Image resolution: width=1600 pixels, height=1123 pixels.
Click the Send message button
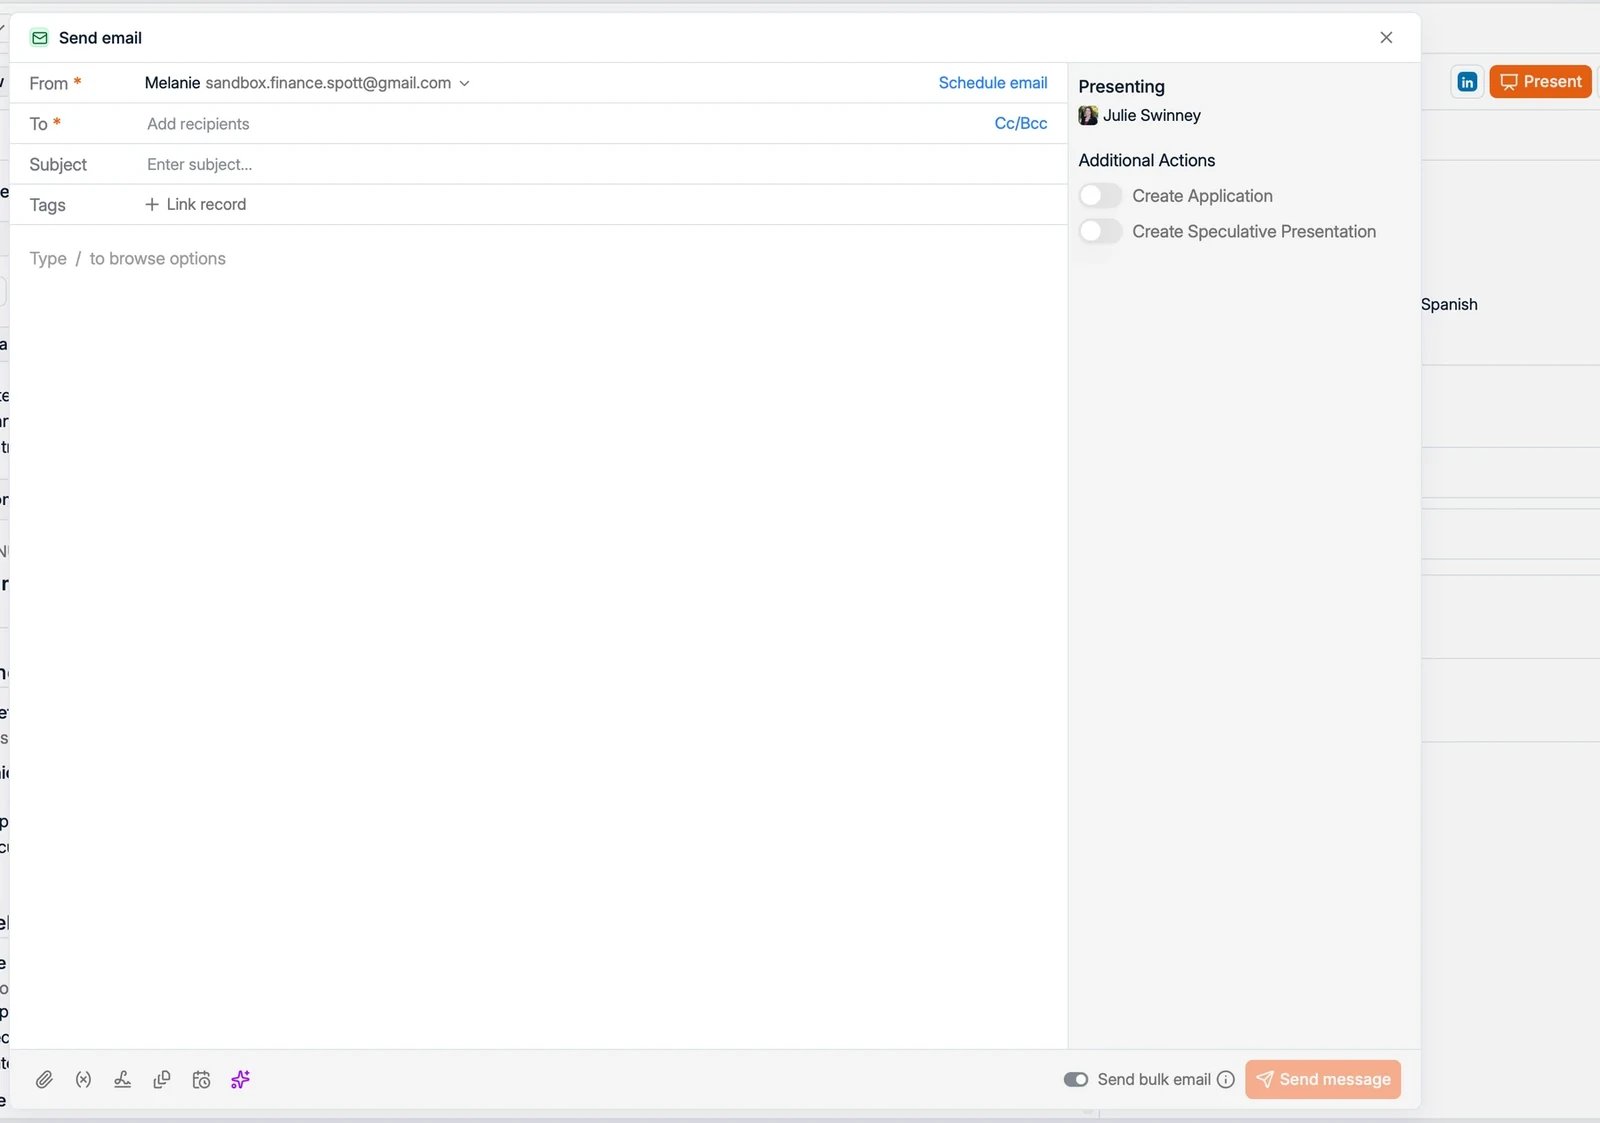1323,1080
